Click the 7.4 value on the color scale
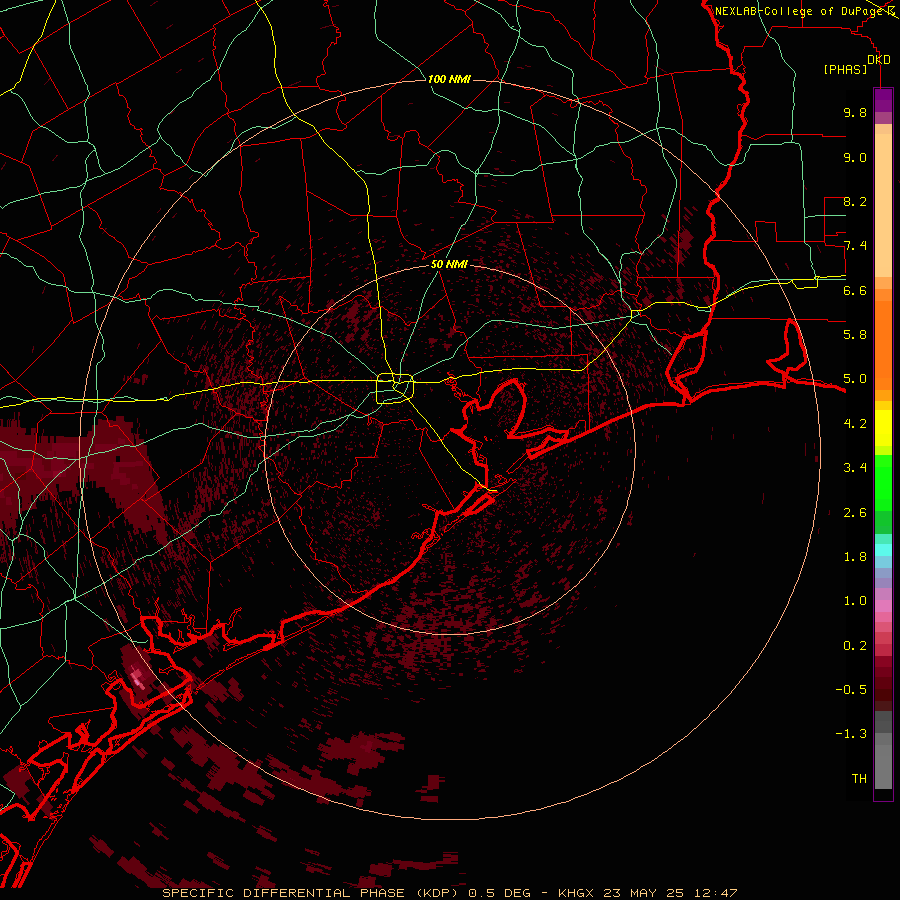This screenshot has height=900, width=900. (x=855, y=246)
